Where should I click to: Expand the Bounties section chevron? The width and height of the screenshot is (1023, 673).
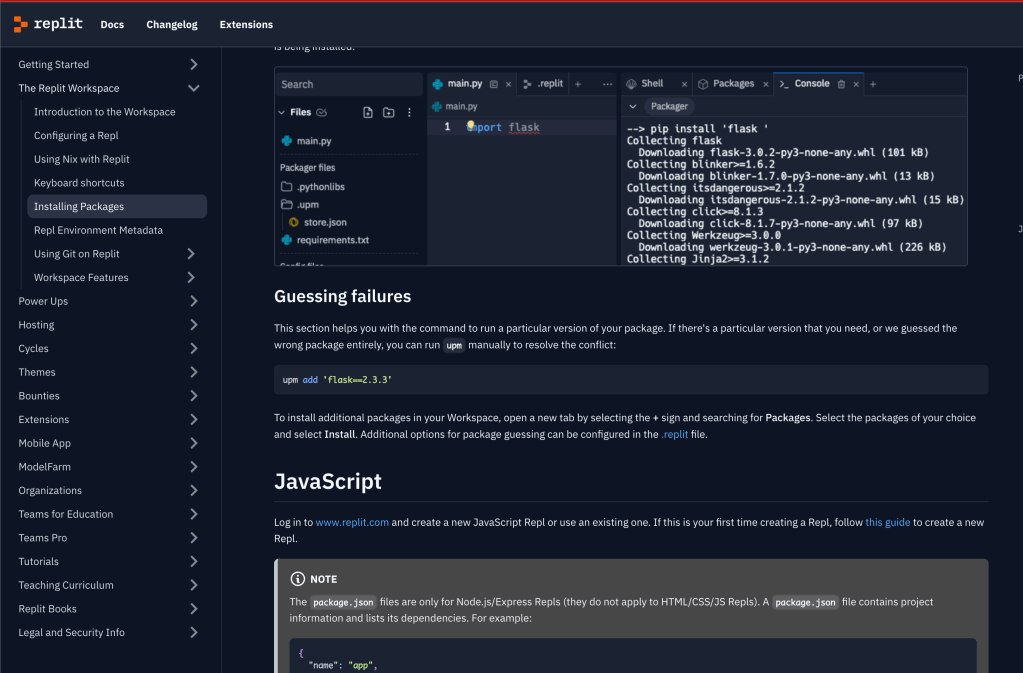click(194, 396)
